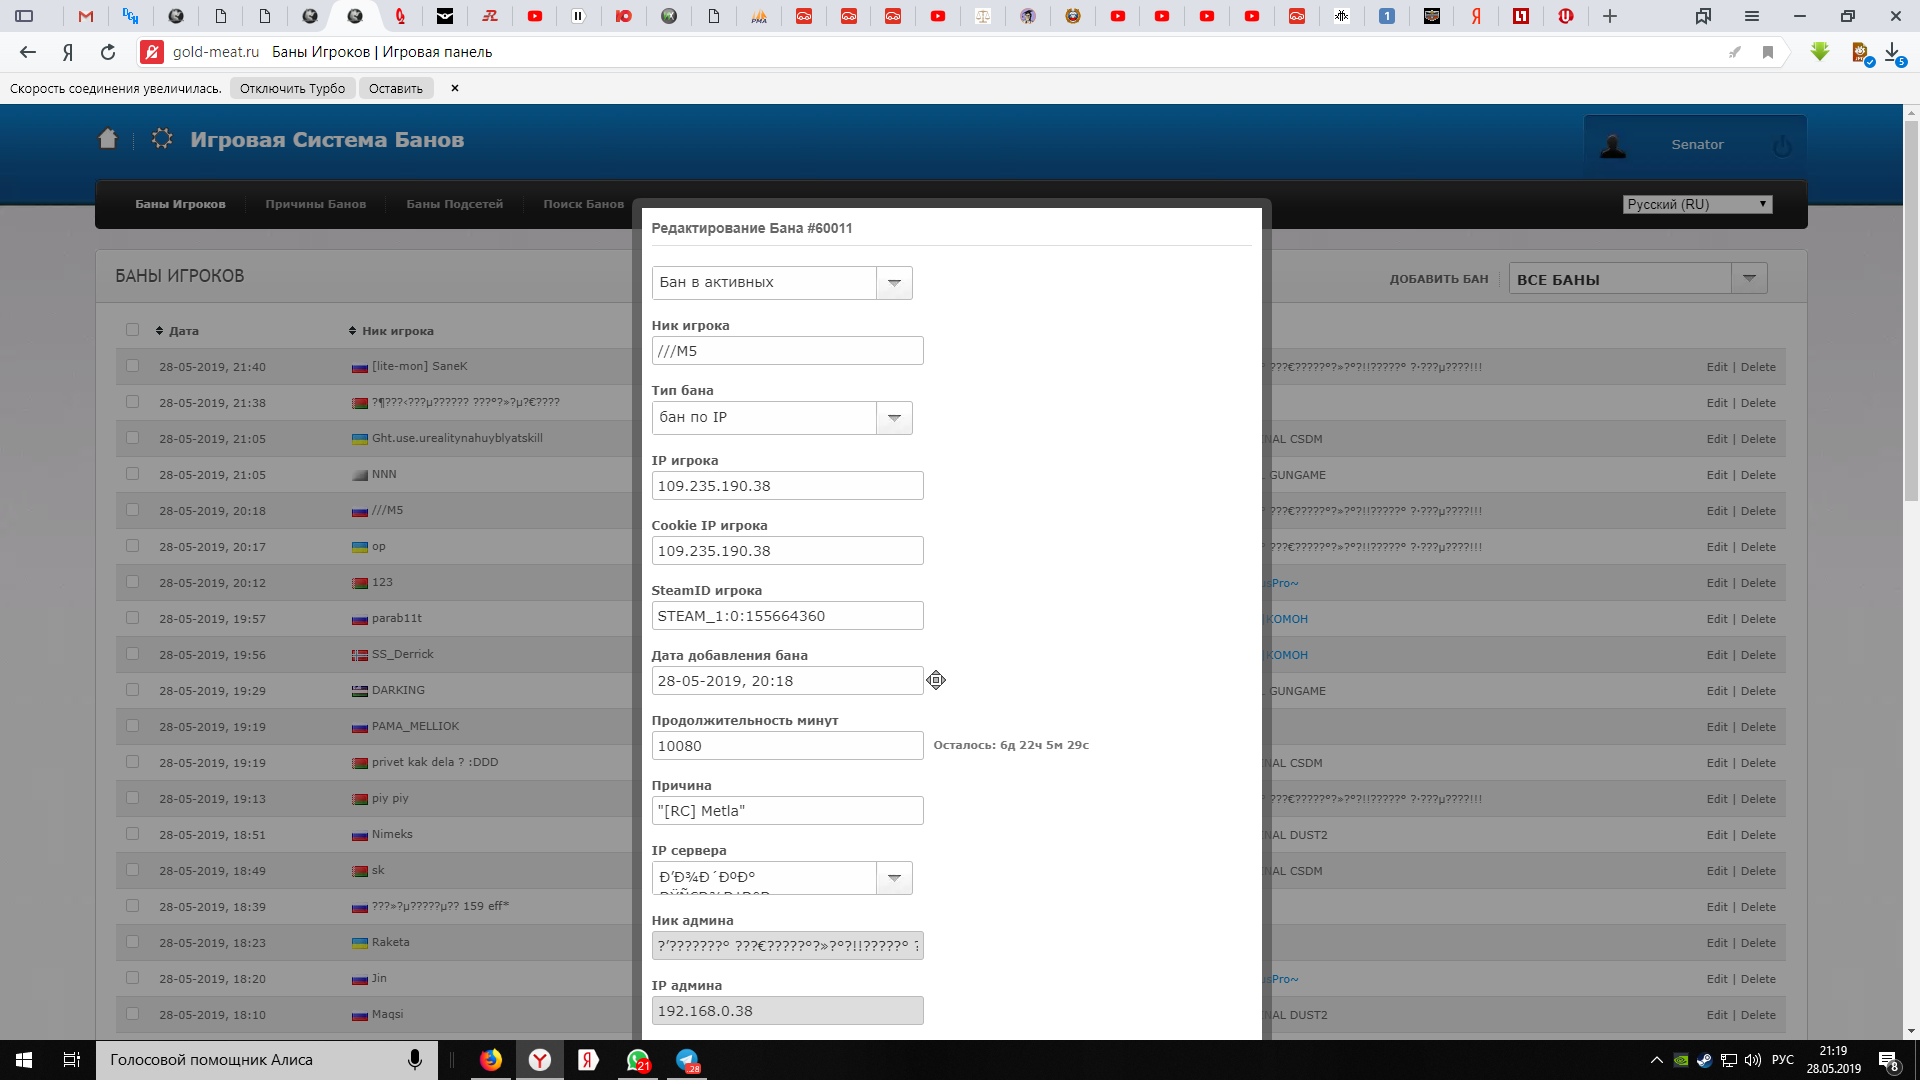Screen dimensions: 1920x1084
Task: Click Delete in the Raketa 18:23 row
Action: [1758, 943]
